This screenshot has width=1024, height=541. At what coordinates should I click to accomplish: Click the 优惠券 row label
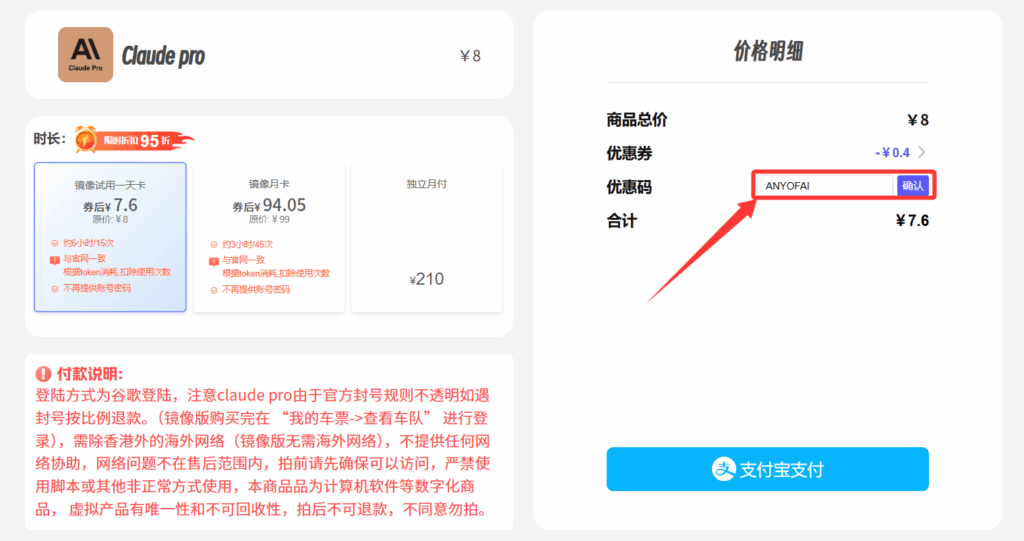tap(629, 153)
